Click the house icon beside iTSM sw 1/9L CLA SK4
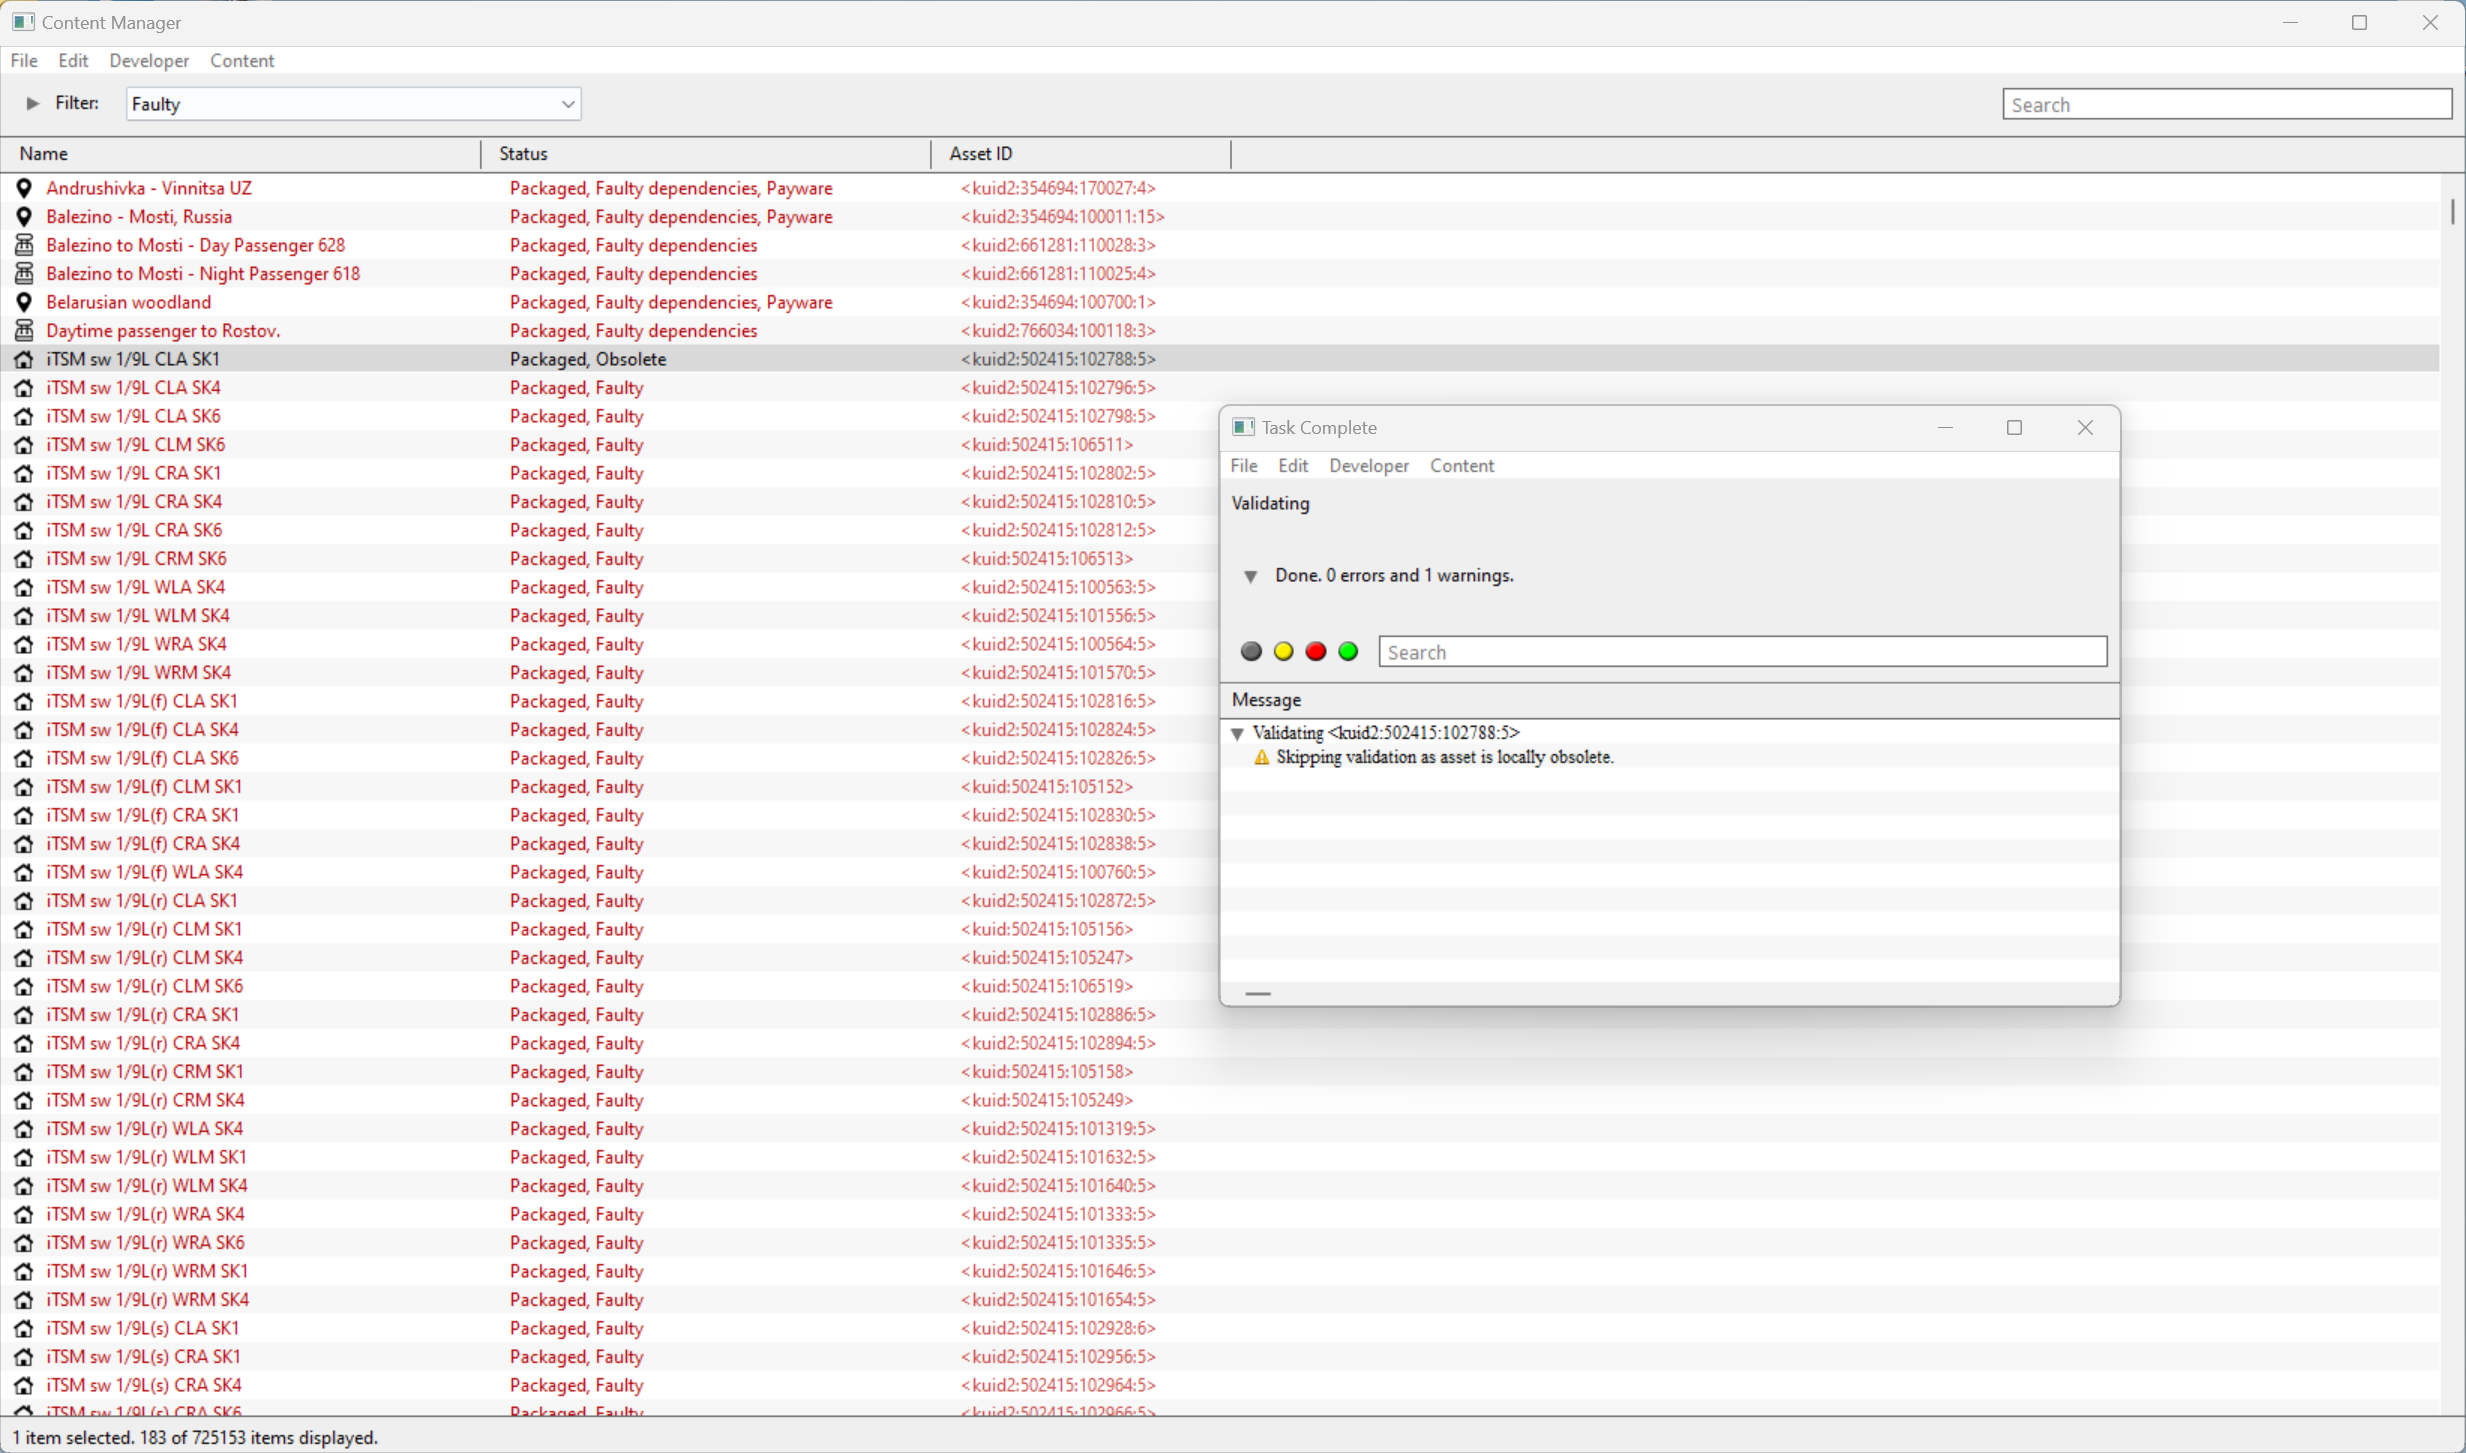The width and height of the screenshot is (2466, 1453). pyautogui.click(x=24, y=388)
